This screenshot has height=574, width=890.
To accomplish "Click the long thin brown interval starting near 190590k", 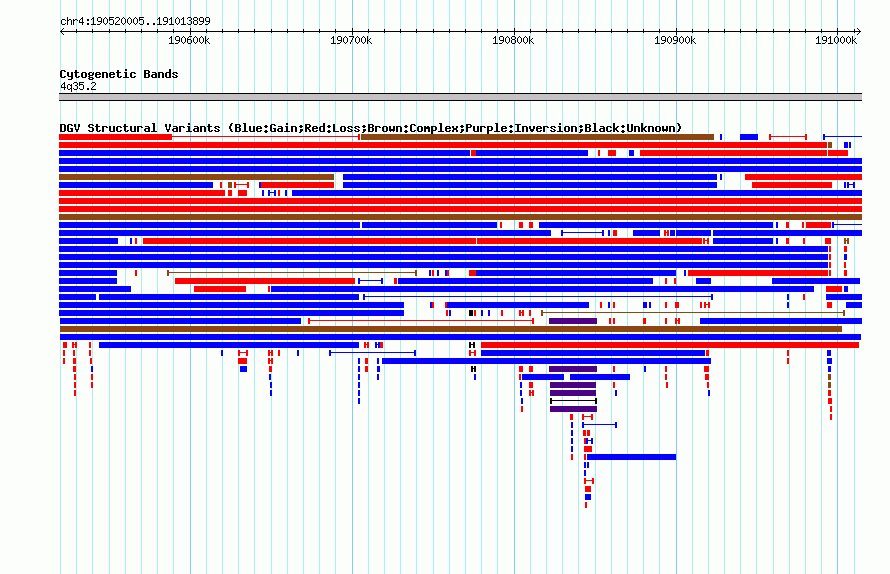I will click(292, 273).
